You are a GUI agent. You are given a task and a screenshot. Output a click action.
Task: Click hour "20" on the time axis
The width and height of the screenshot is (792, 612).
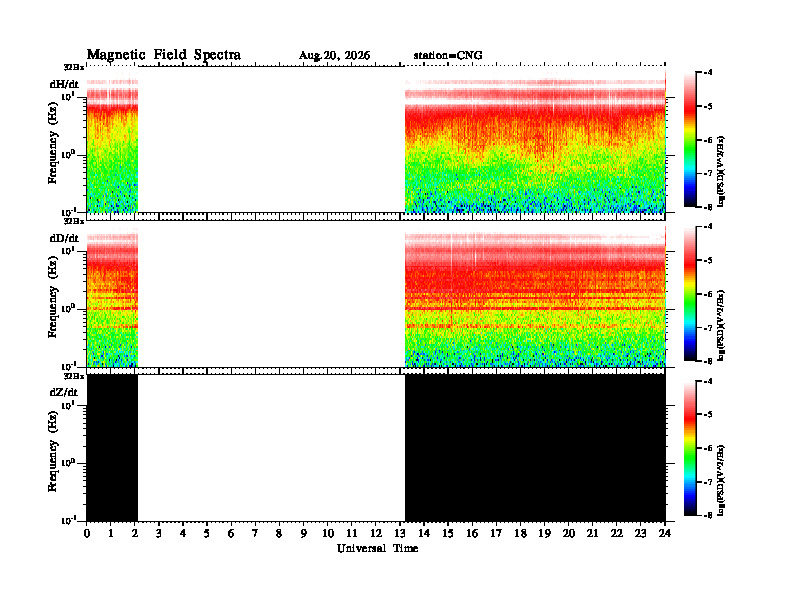(x=569, y=533)
